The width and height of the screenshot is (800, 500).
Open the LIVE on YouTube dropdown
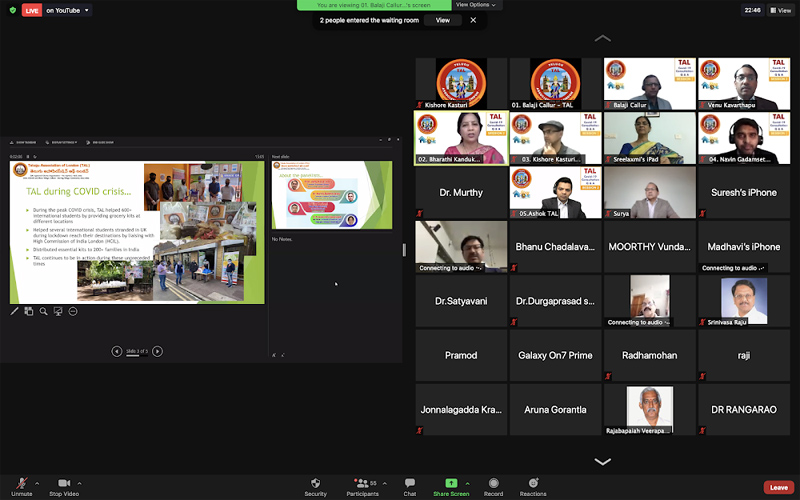(68, 10)
